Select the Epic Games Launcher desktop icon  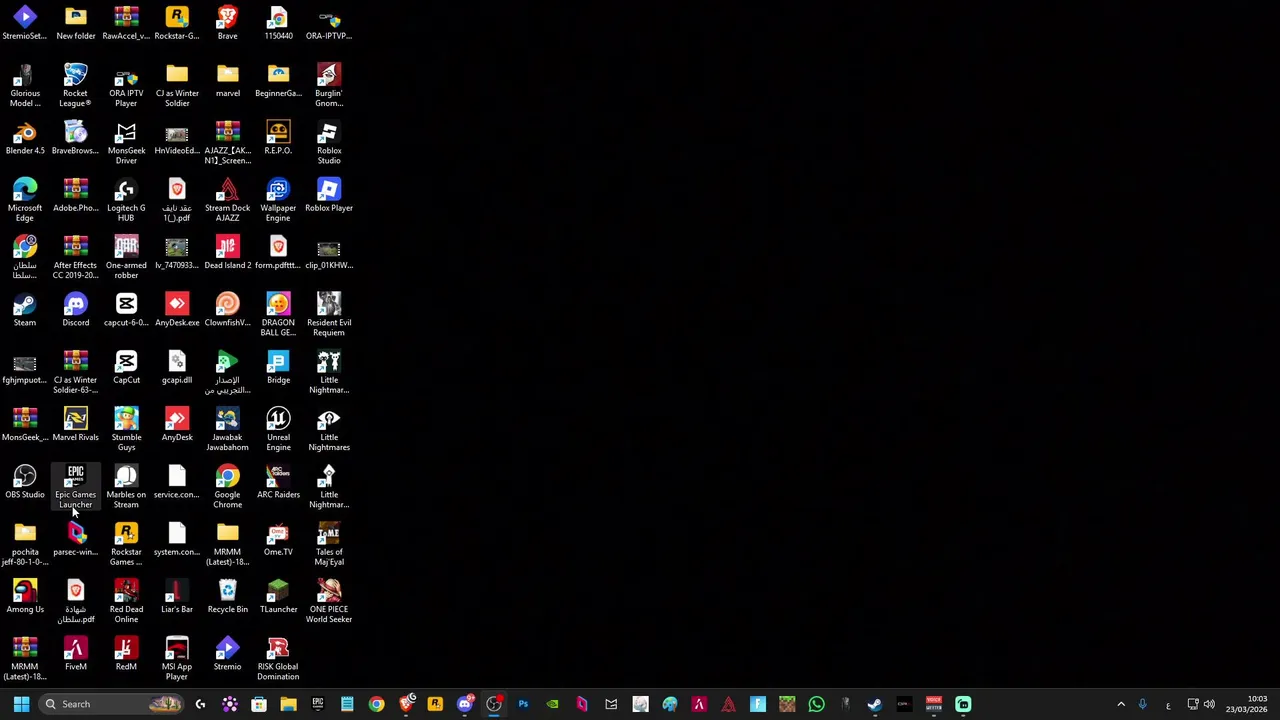point(75,486)
